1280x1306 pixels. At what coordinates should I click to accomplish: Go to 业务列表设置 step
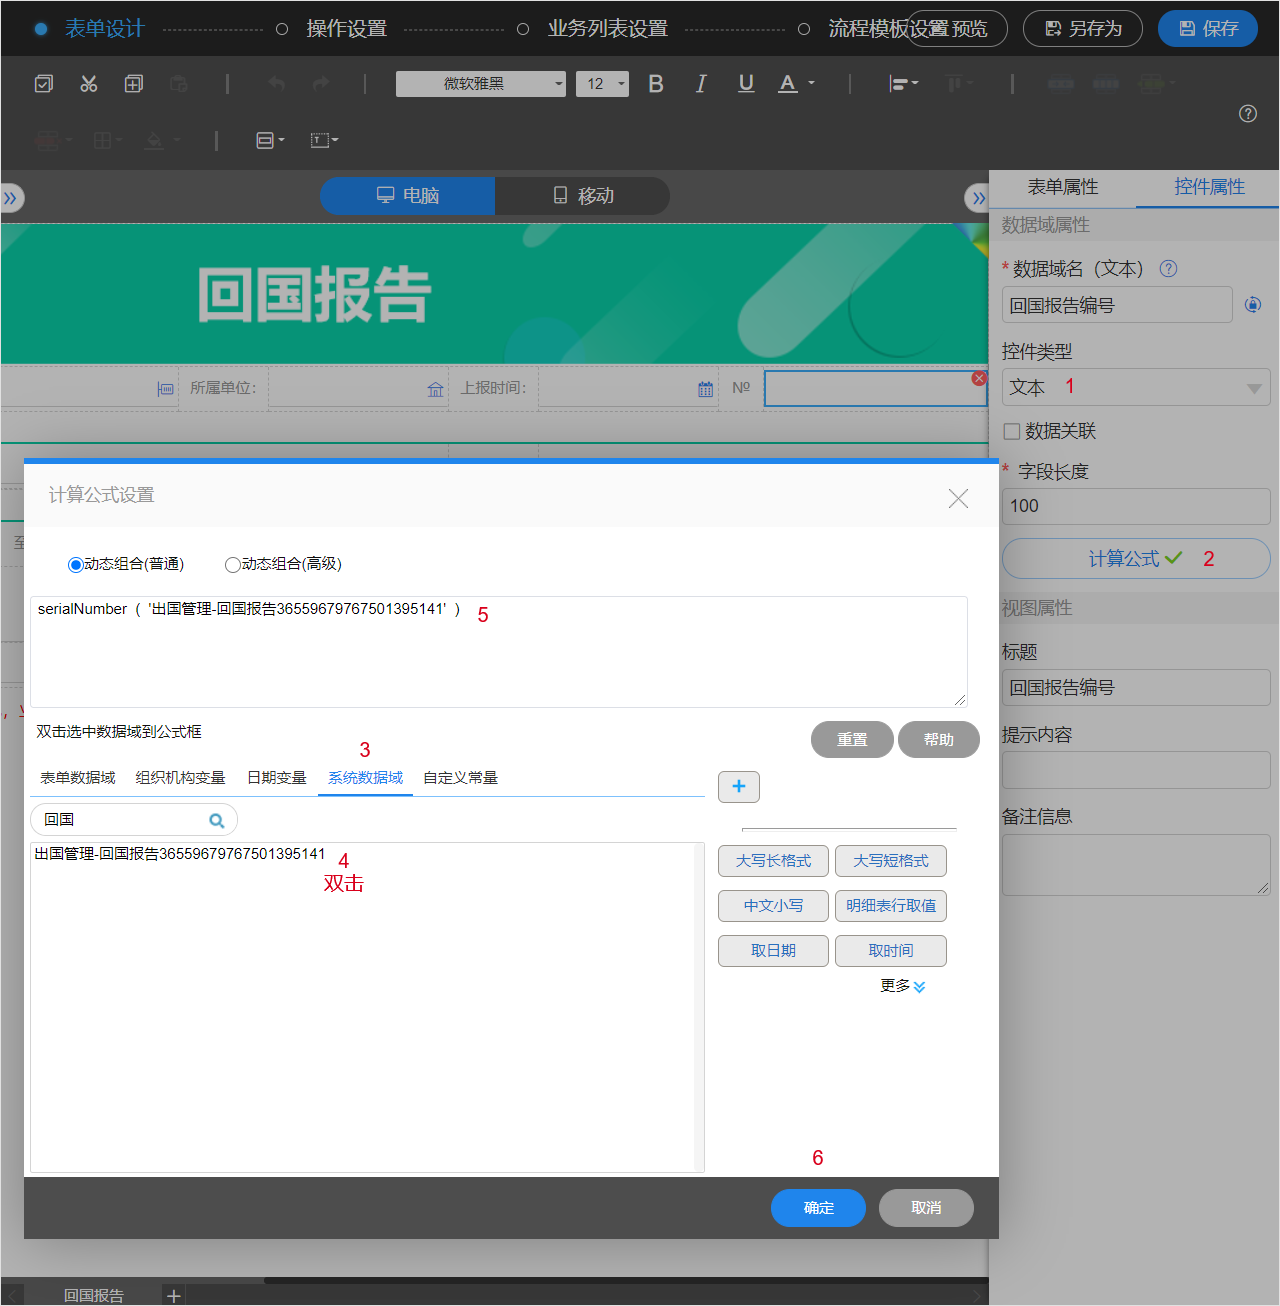607,29
